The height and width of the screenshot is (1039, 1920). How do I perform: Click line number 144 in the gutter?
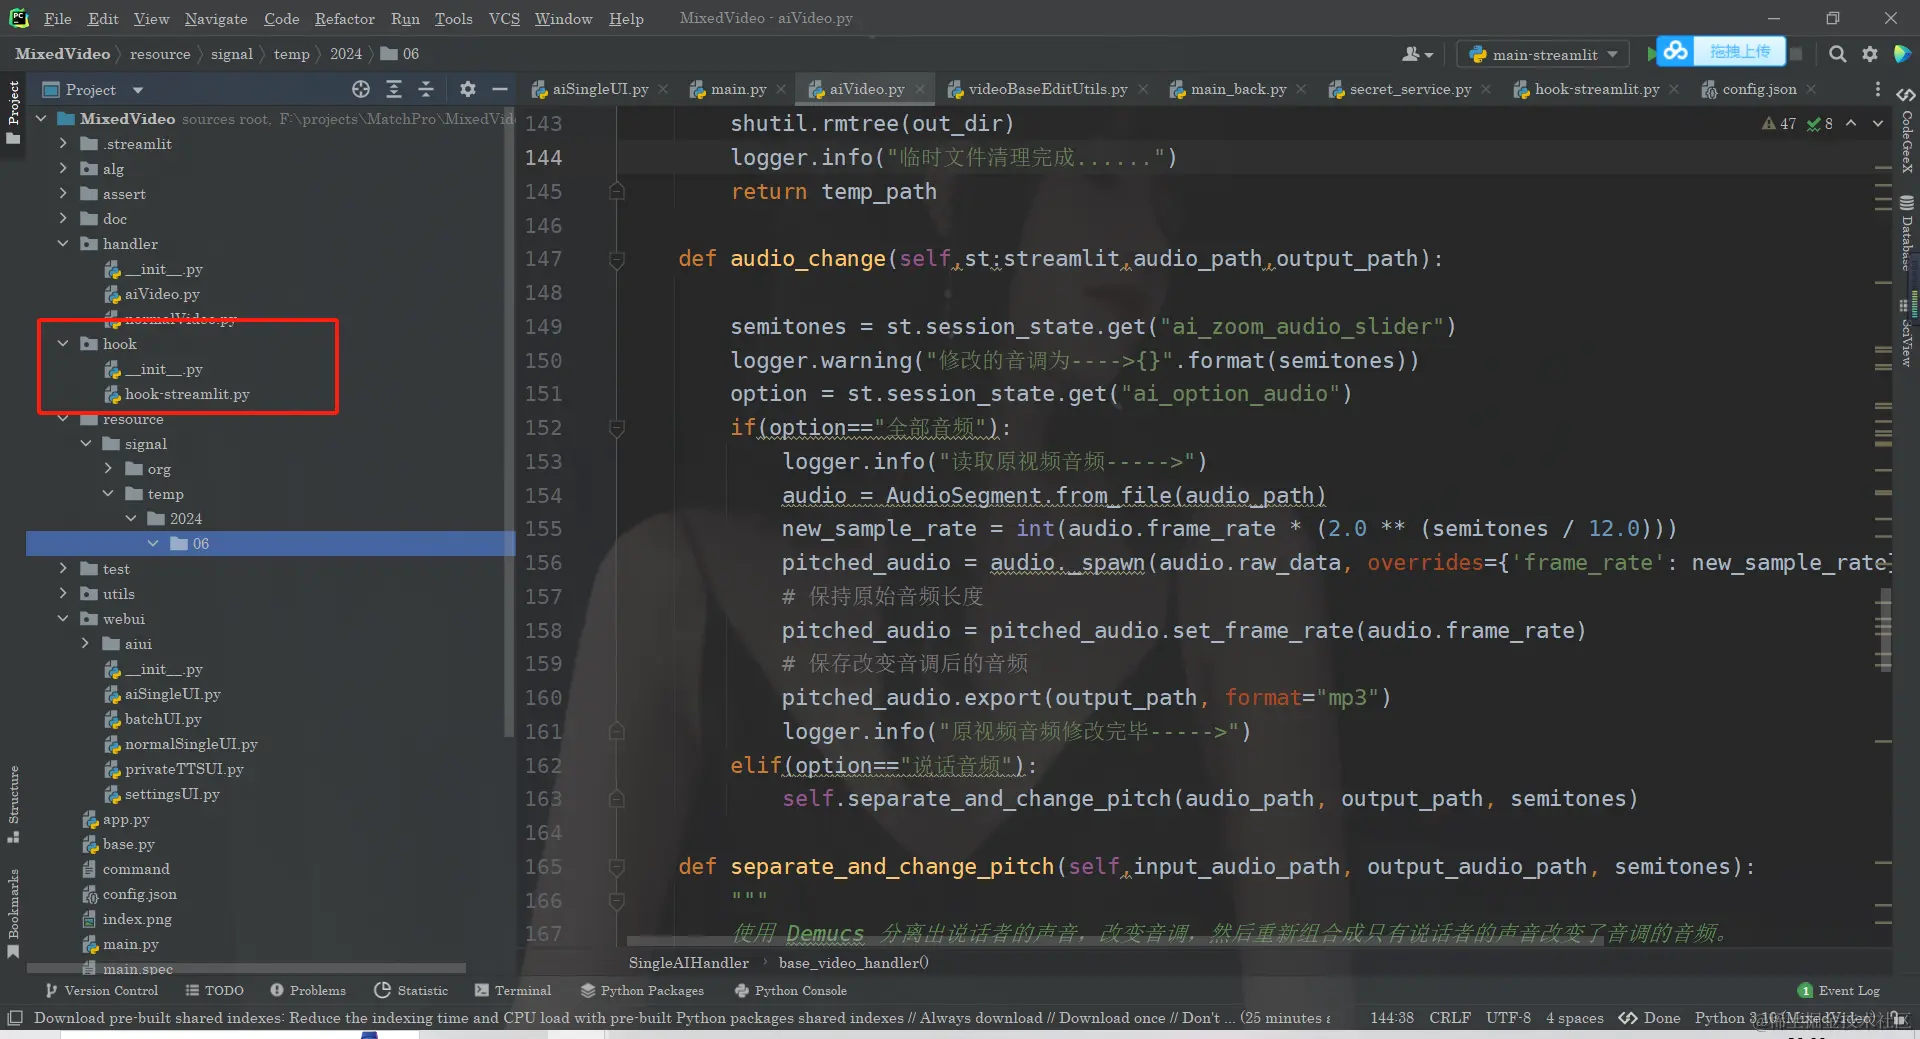click(543, 158)
